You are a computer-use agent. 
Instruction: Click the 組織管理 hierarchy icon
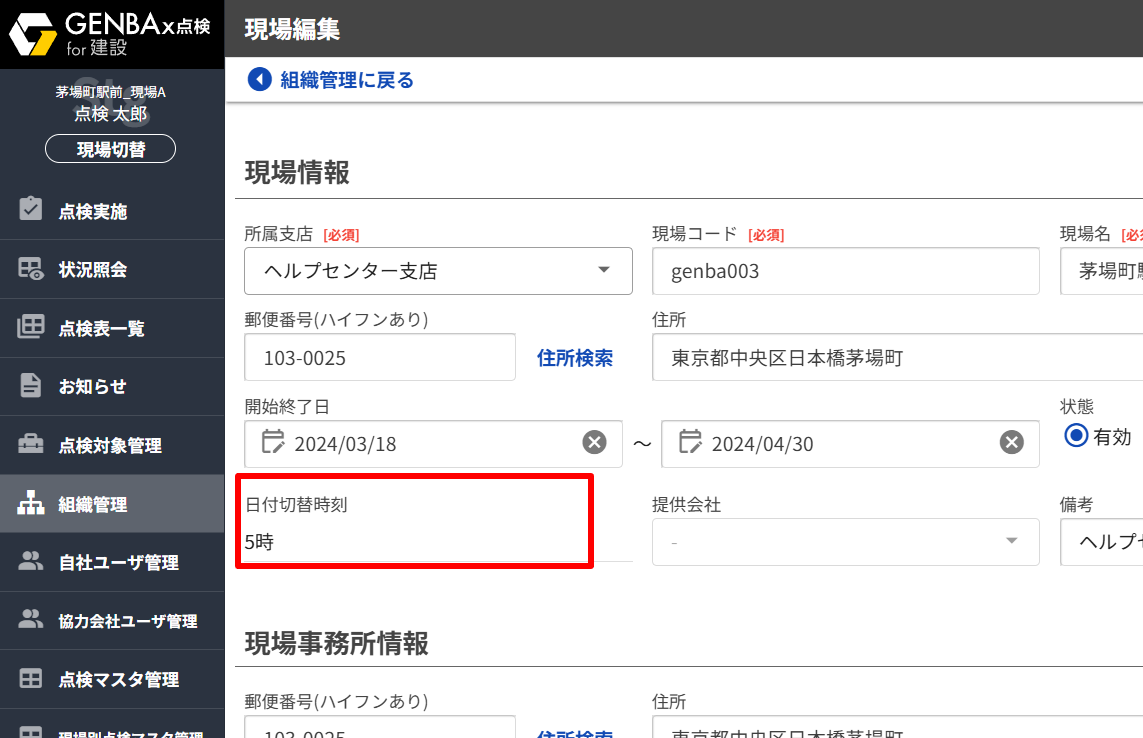click(x=31, y=502)
